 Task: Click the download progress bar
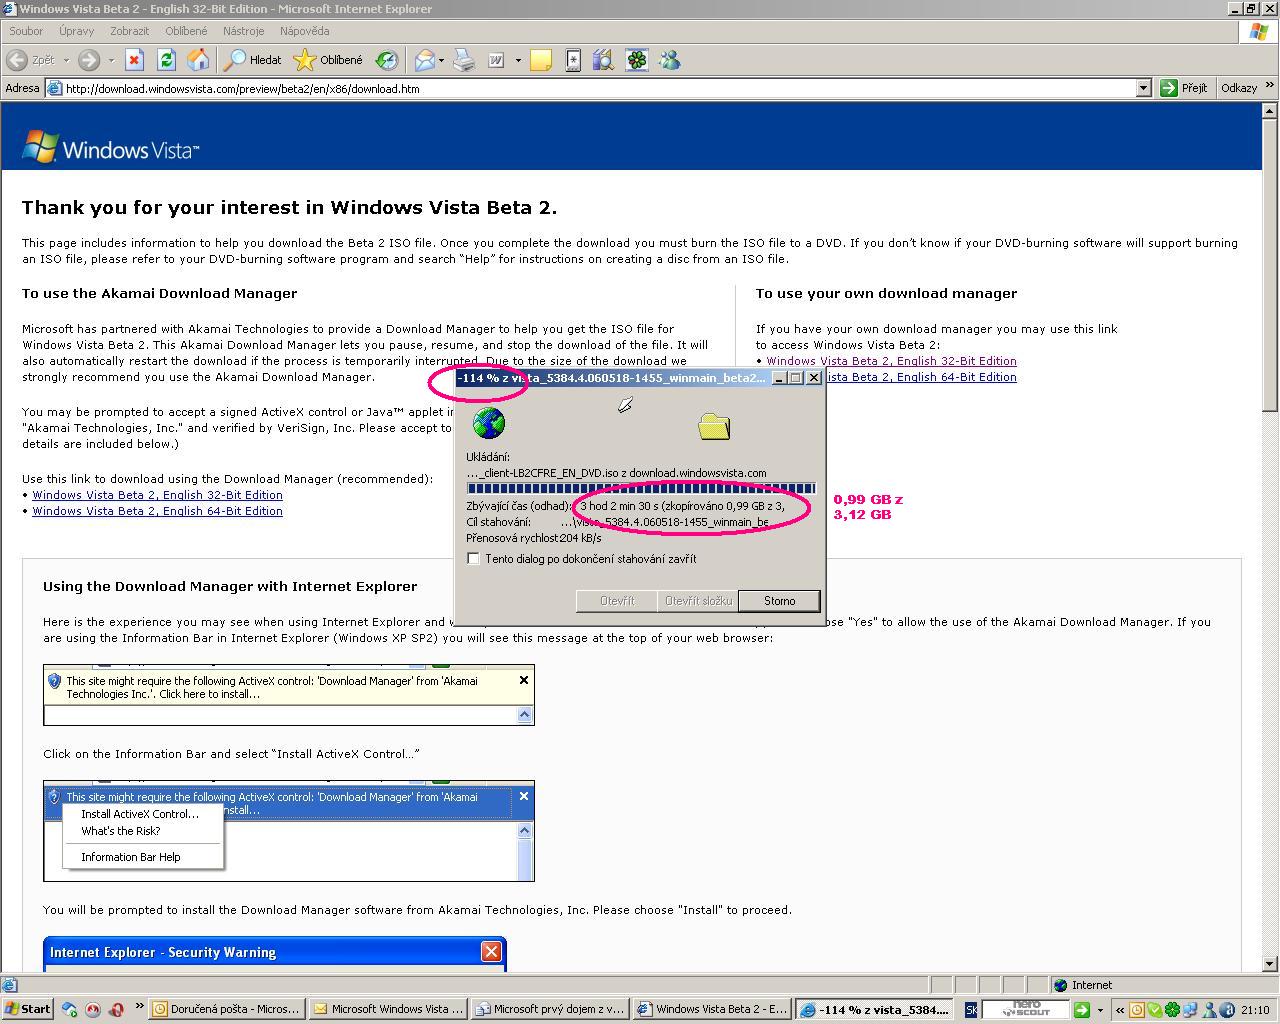tap(640, 489)
